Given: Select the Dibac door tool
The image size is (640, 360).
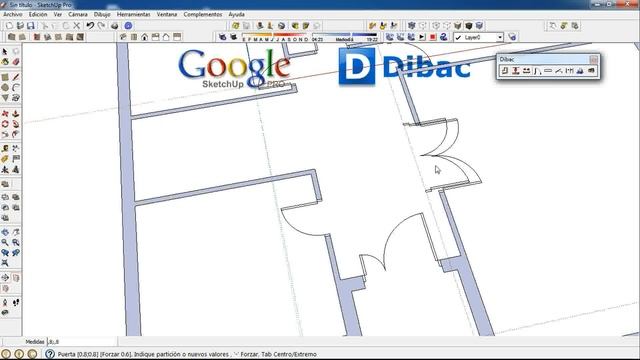Looking at the screenshot, I should pyautogui.click(x=537, y=71).
